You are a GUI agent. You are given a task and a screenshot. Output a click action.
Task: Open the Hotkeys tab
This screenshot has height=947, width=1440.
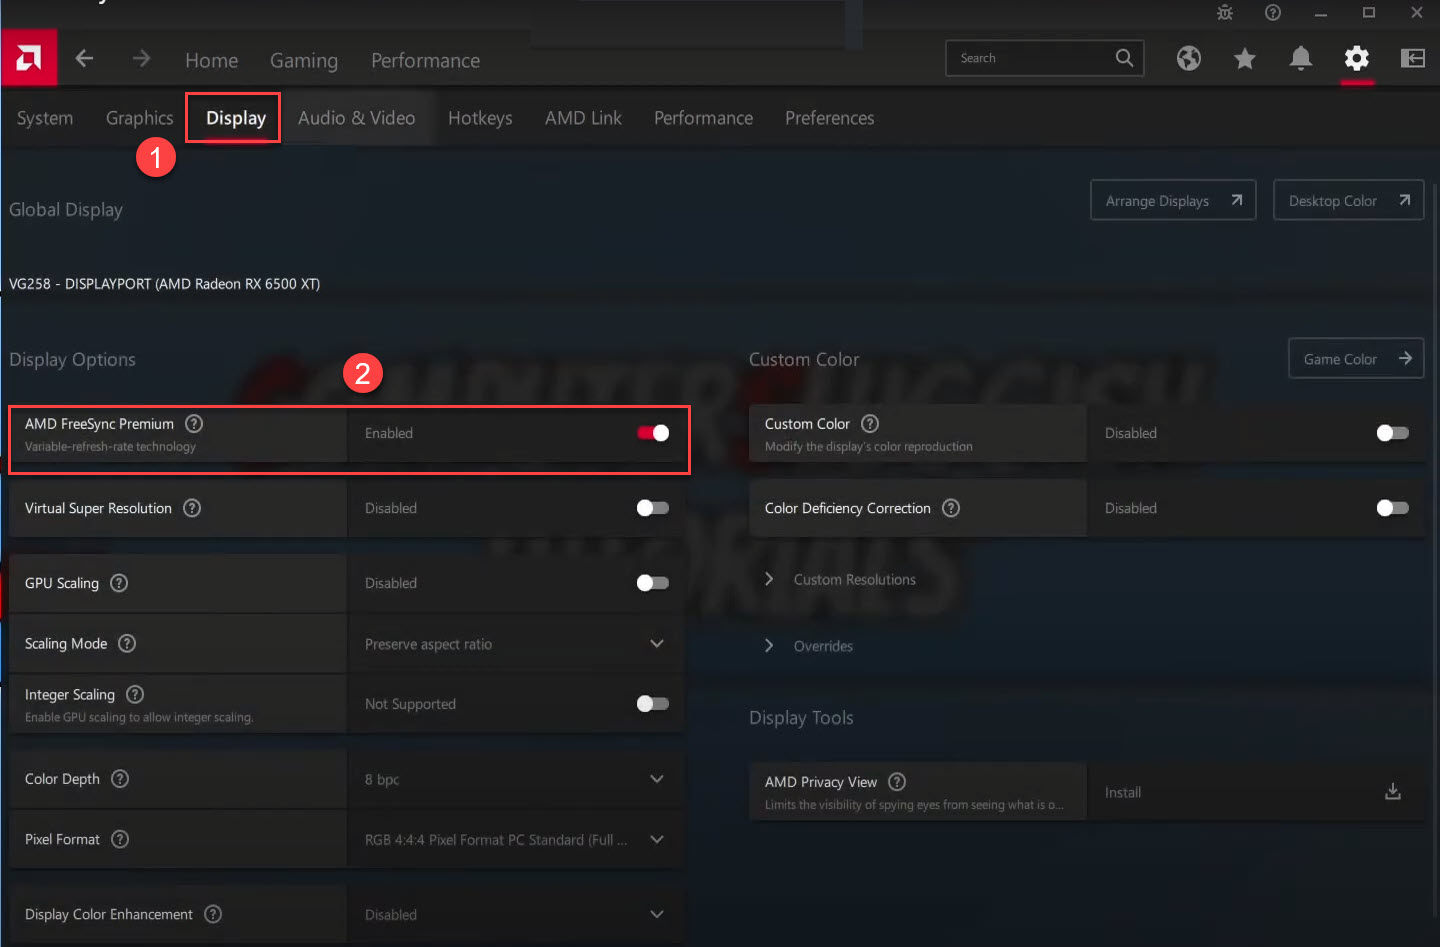[480, 118]
